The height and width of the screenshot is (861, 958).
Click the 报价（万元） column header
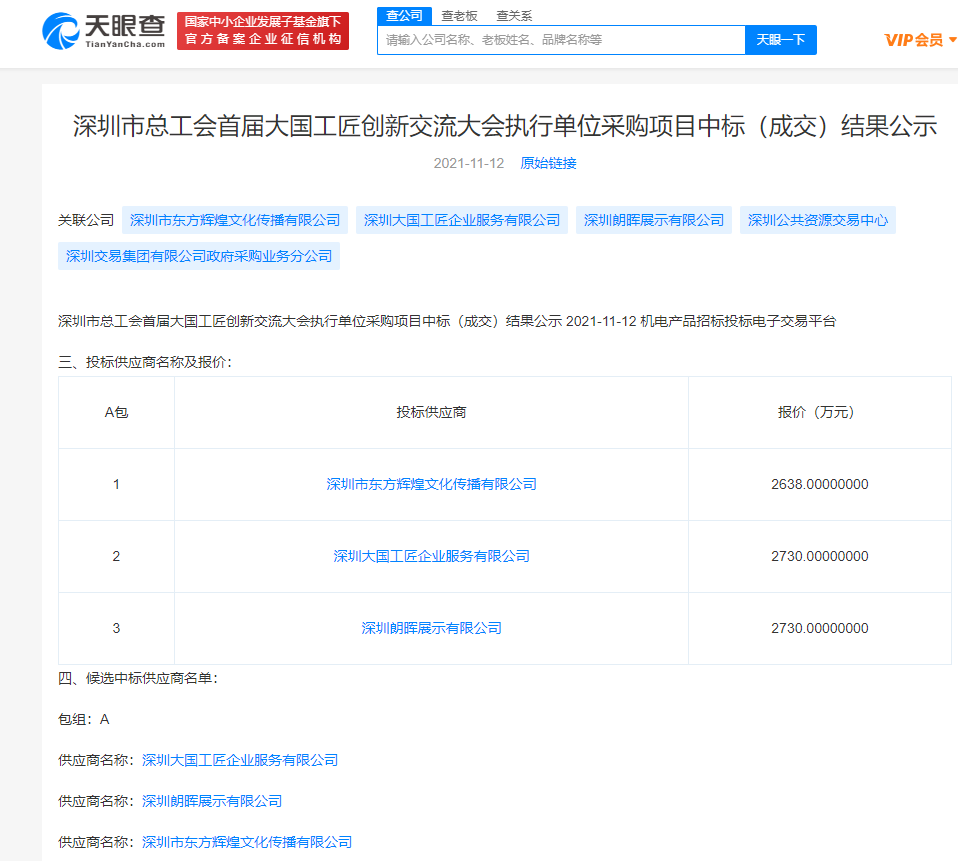point(819,412)
